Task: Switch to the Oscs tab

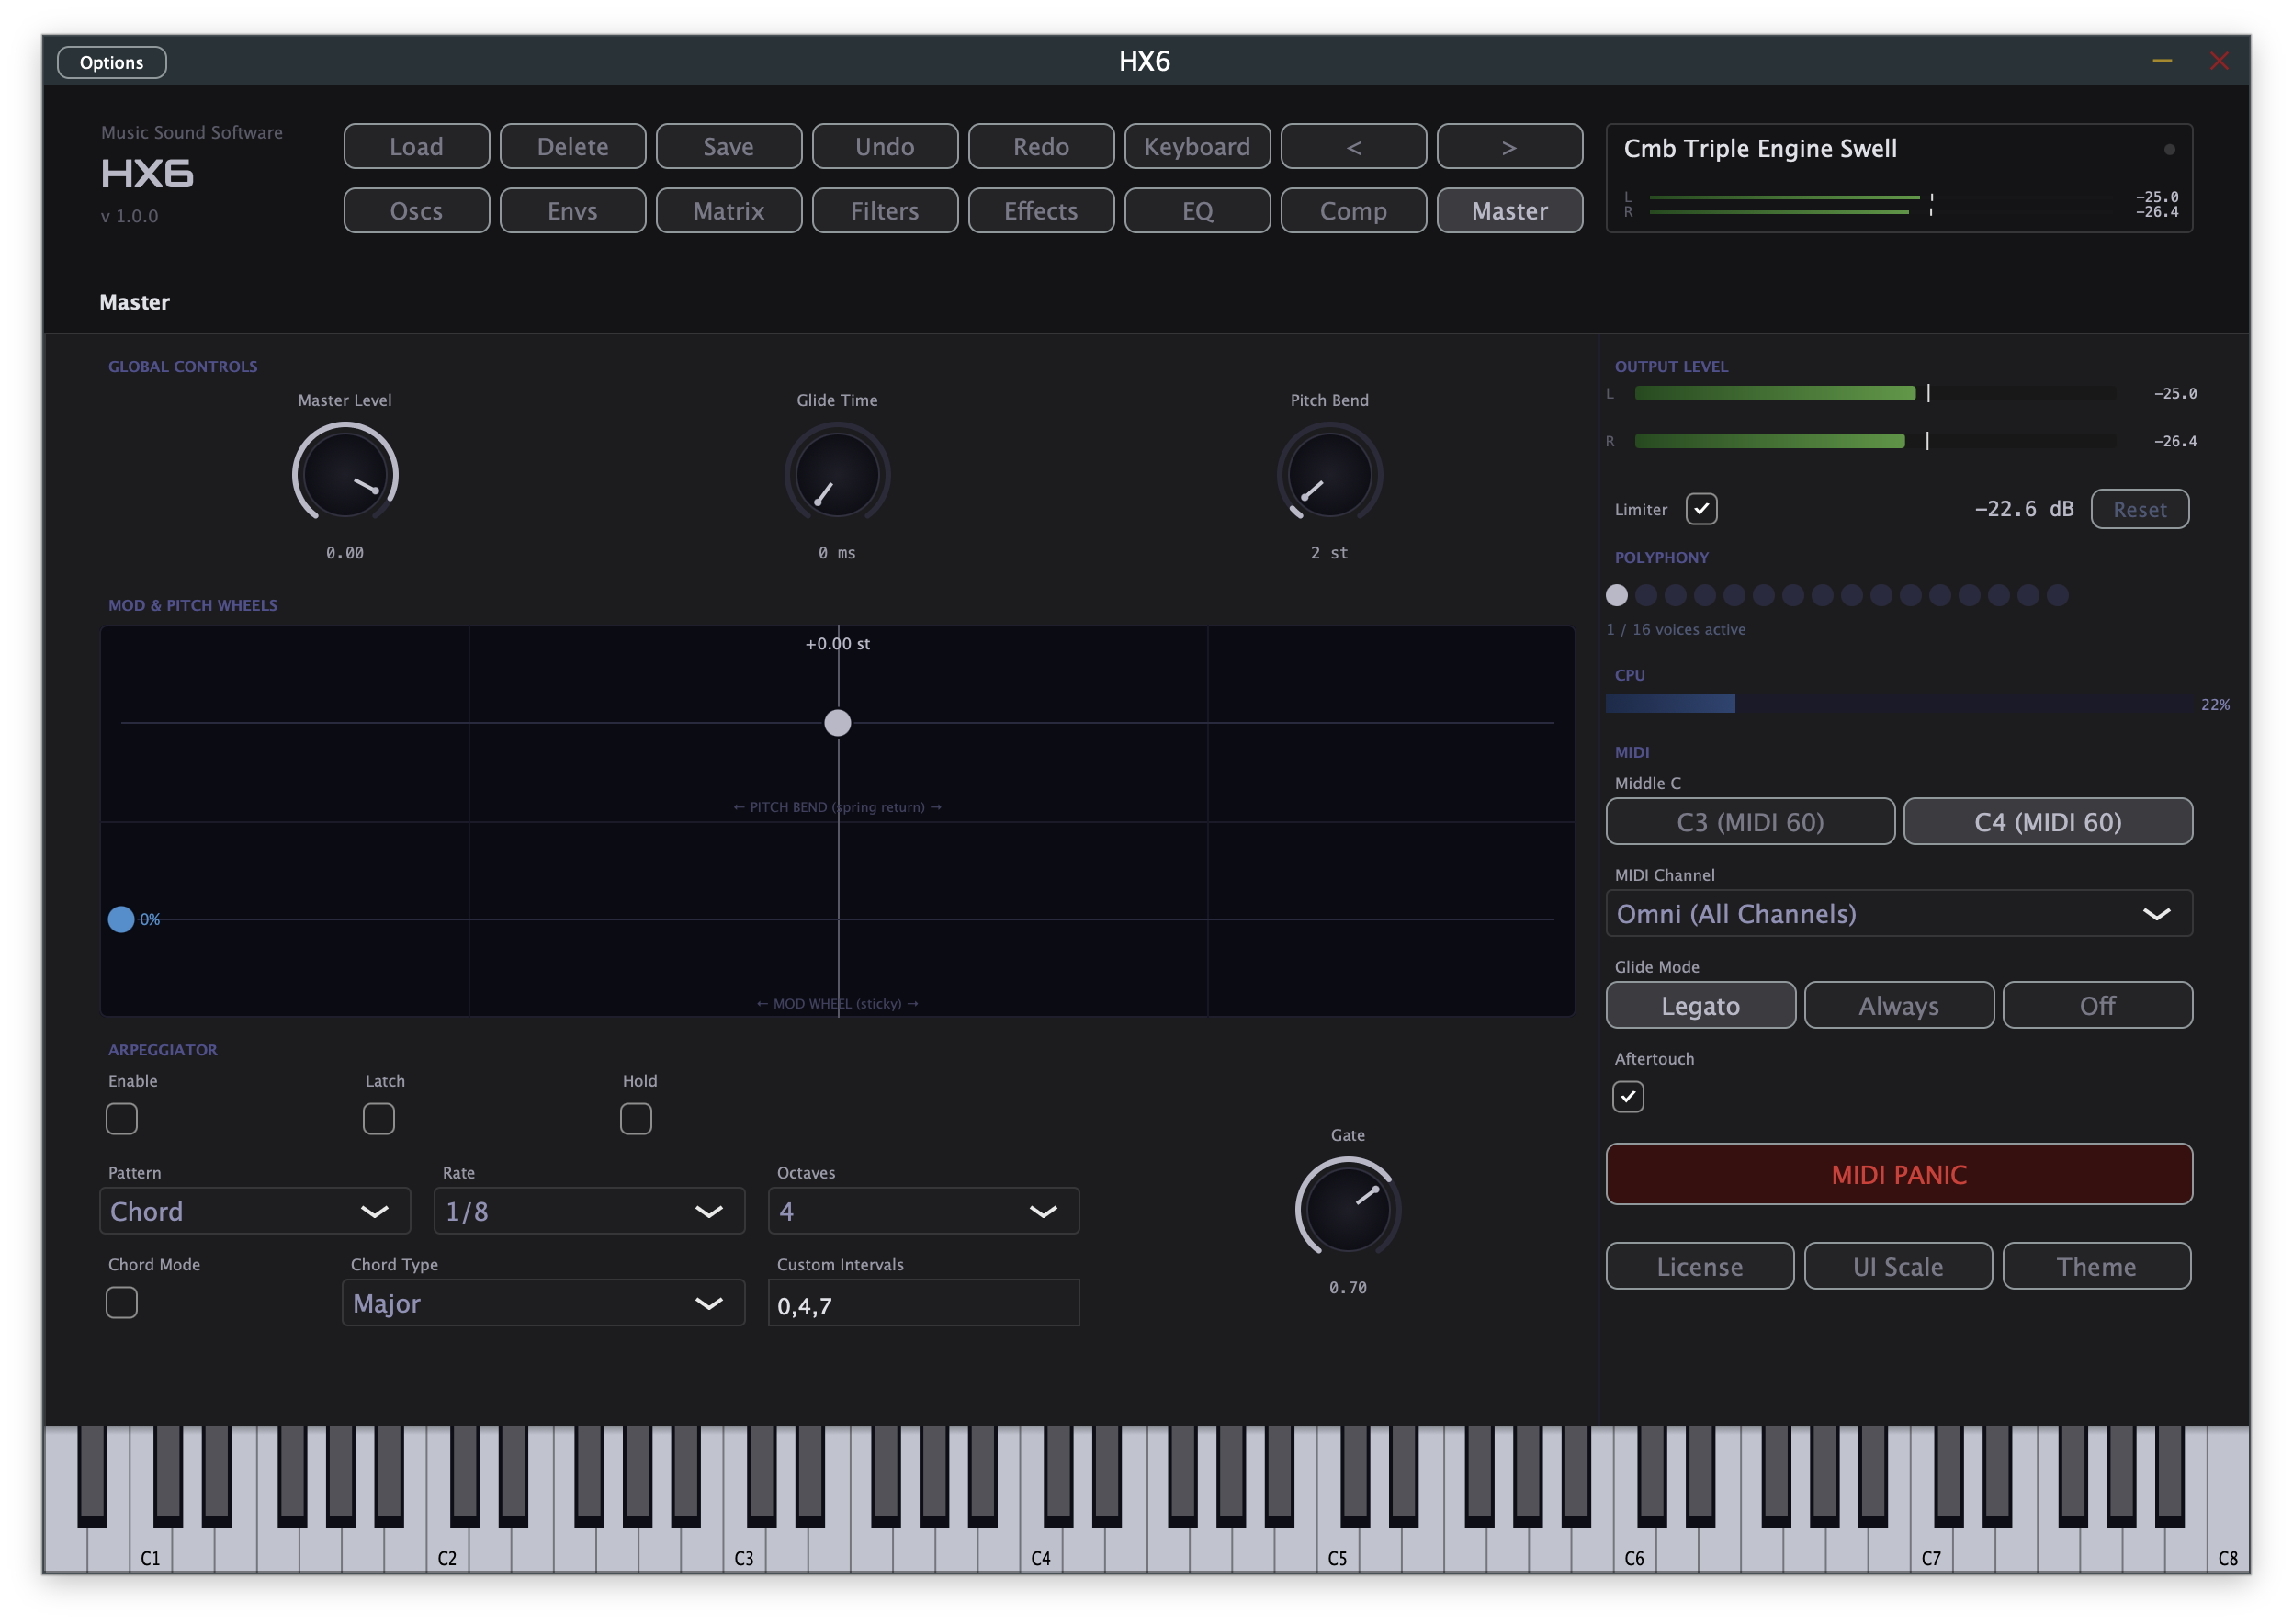Action: (416, 211)
